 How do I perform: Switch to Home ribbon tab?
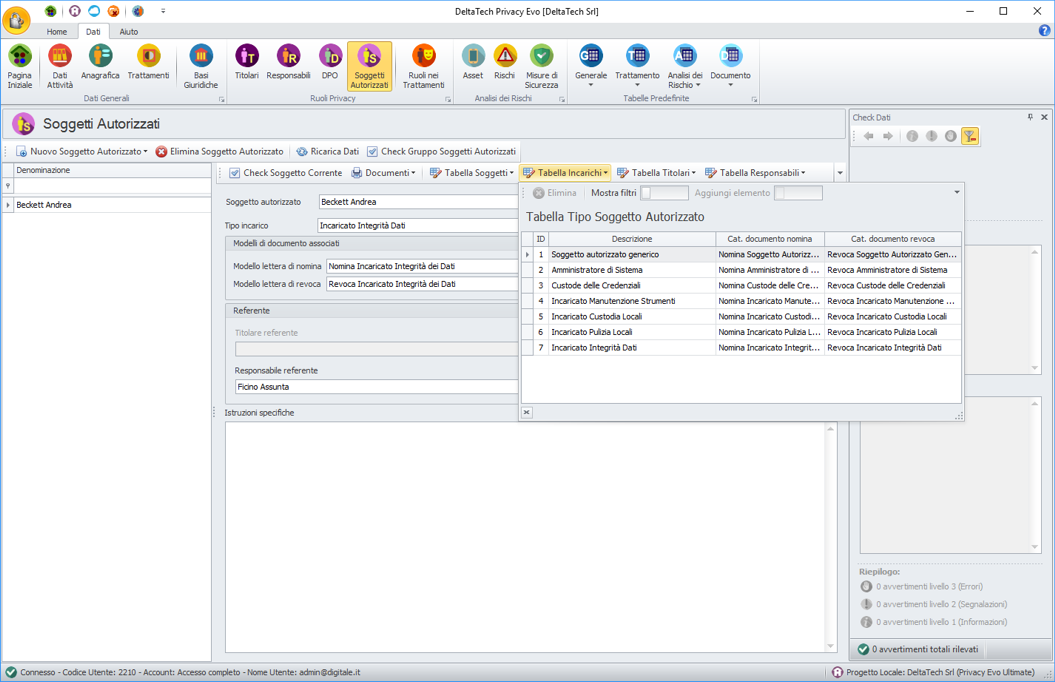pyautogui.click(x=57, y=32)
